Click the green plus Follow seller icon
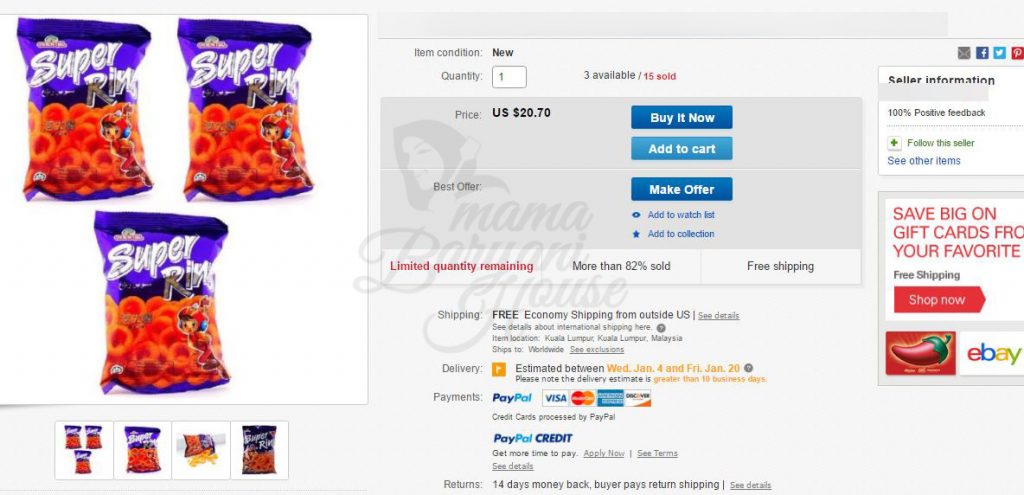The height and width of the screenshot is (495, 1024). (895, 143)
